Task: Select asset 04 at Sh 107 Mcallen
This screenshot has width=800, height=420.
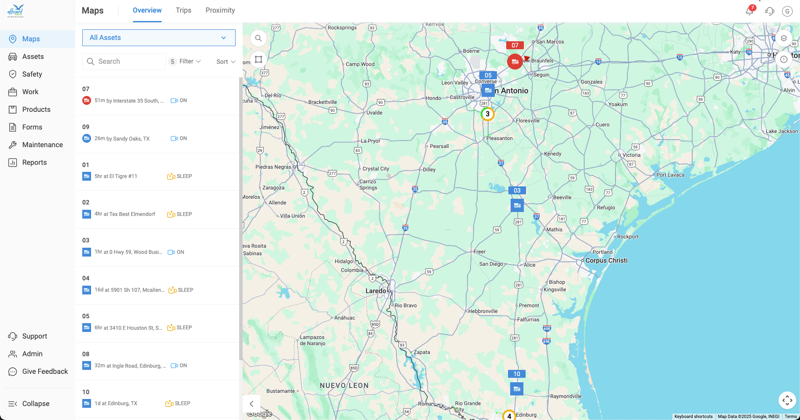Action: pos(159,285)
